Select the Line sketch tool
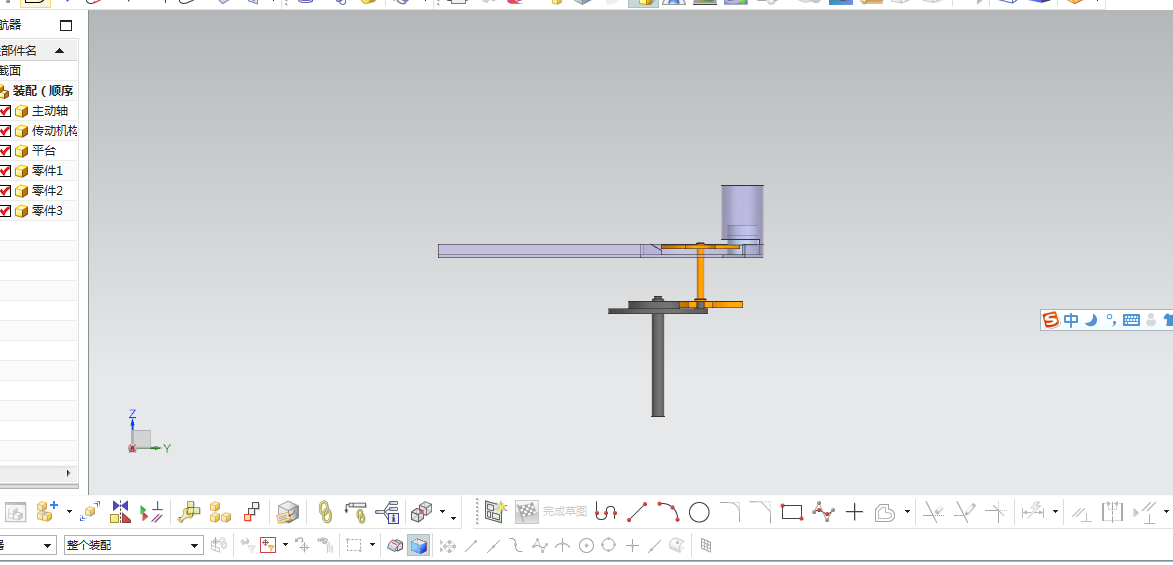The width and height of the screenshot is (1173, 565). click(637, 512)
